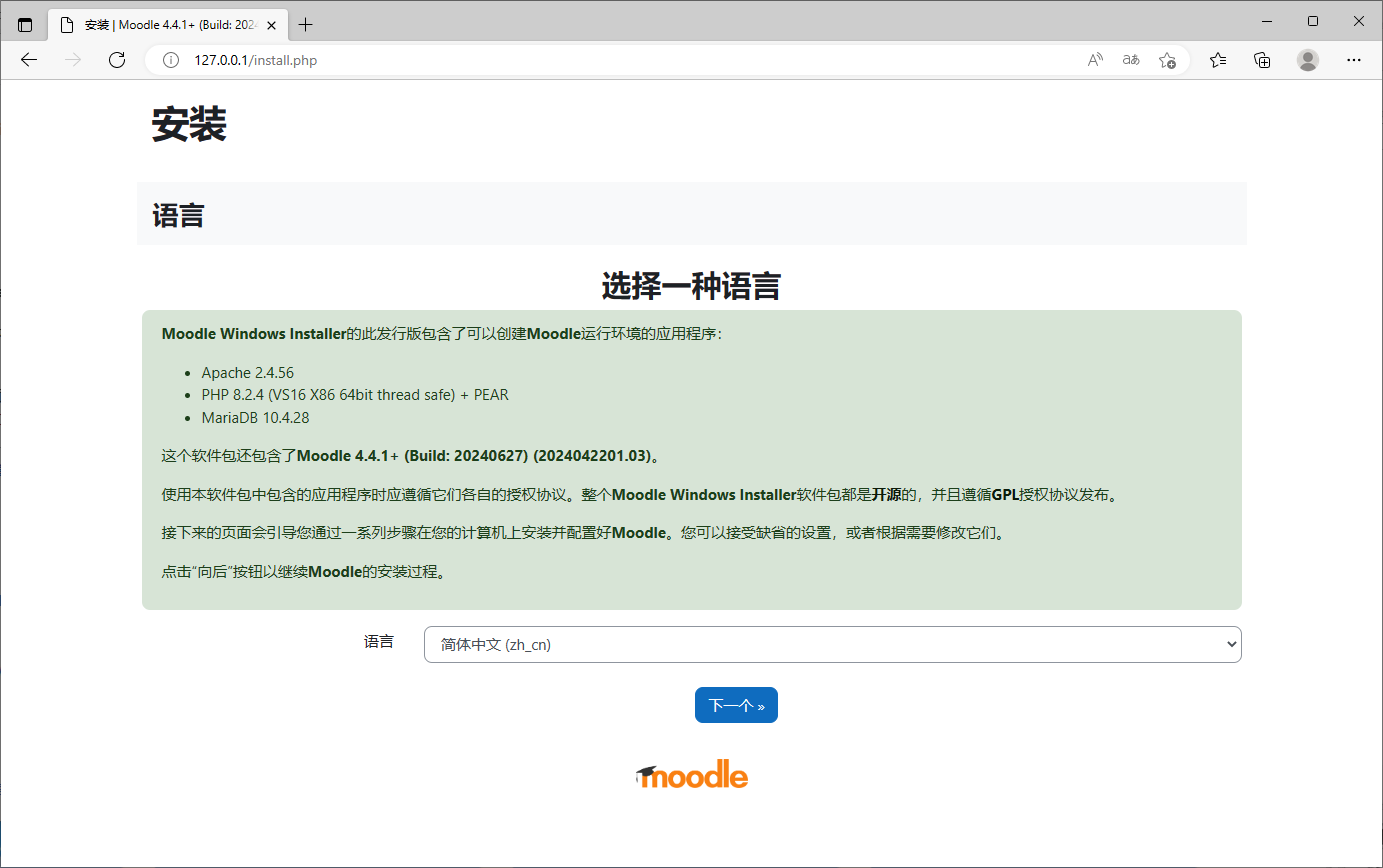Open the browser profile avatar
The width and height of the screenshot is (1383, 868).
pos(1308,60)
